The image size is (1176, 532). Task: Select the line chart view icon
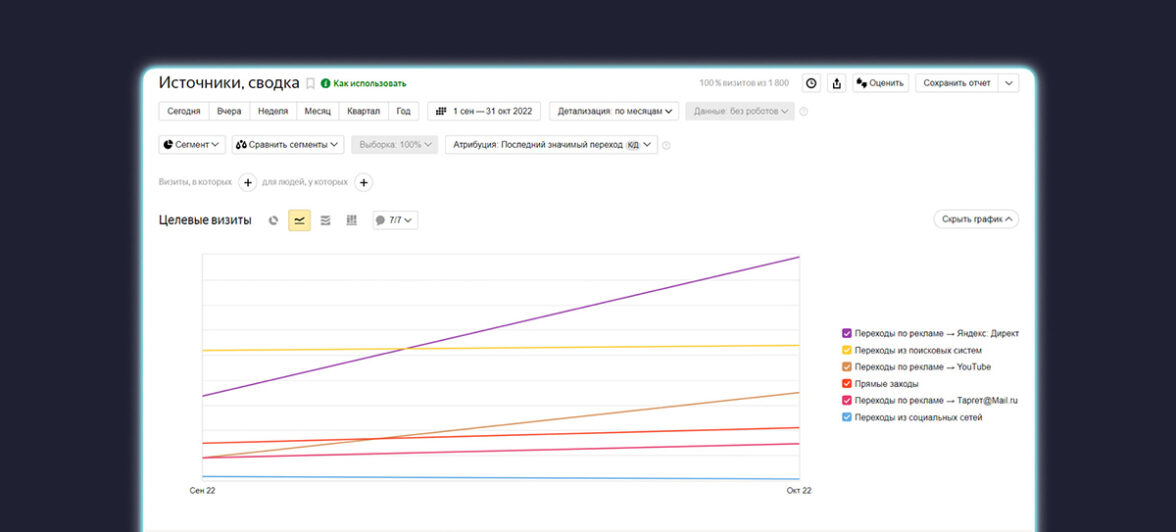[299, 220]
